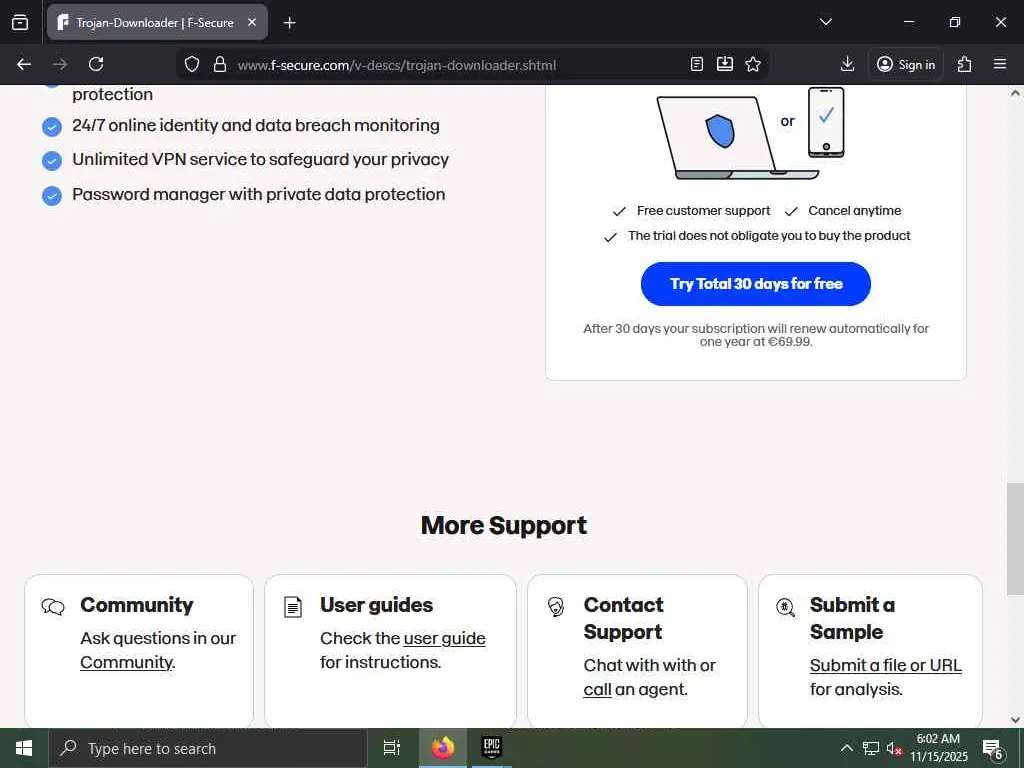Open the Extensions puzzle icon
Viewport: 1024px width, 768px height.
point(964,64)
